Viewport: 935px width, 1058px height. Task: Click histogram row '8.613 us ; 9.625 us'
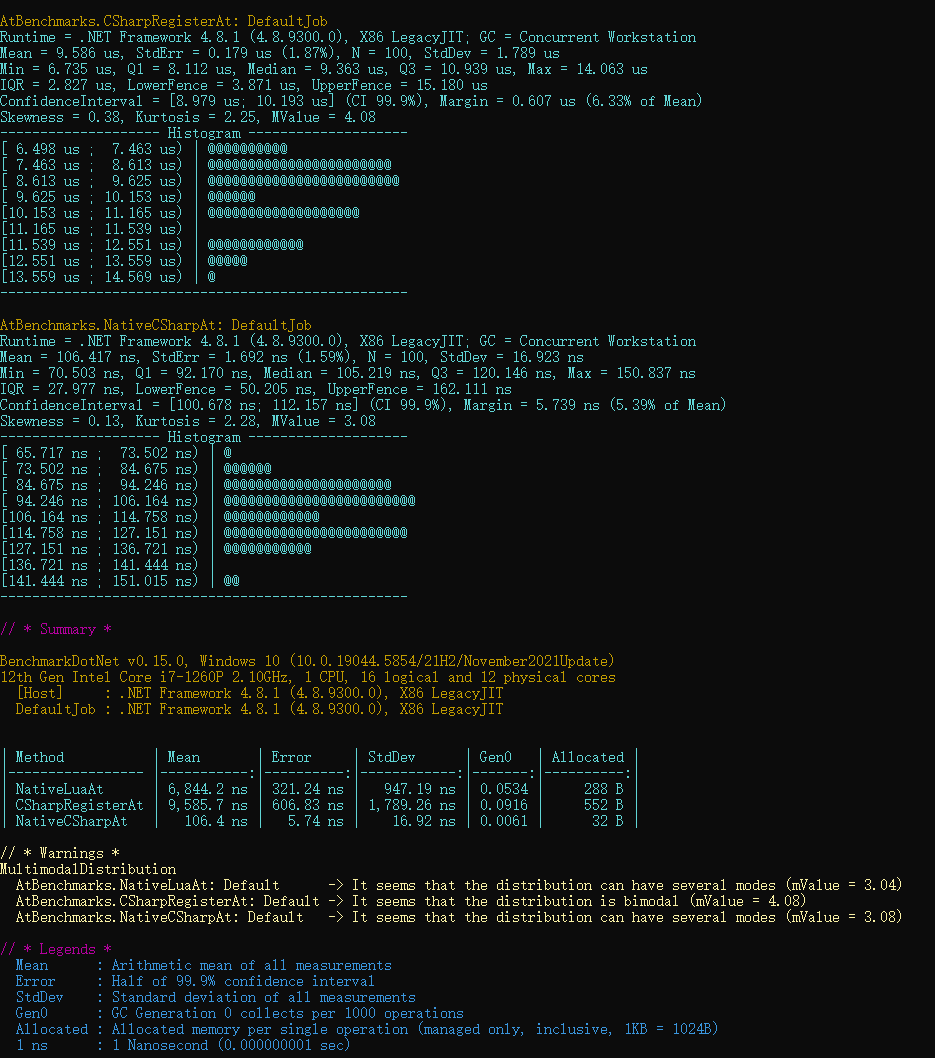point(200,182)
